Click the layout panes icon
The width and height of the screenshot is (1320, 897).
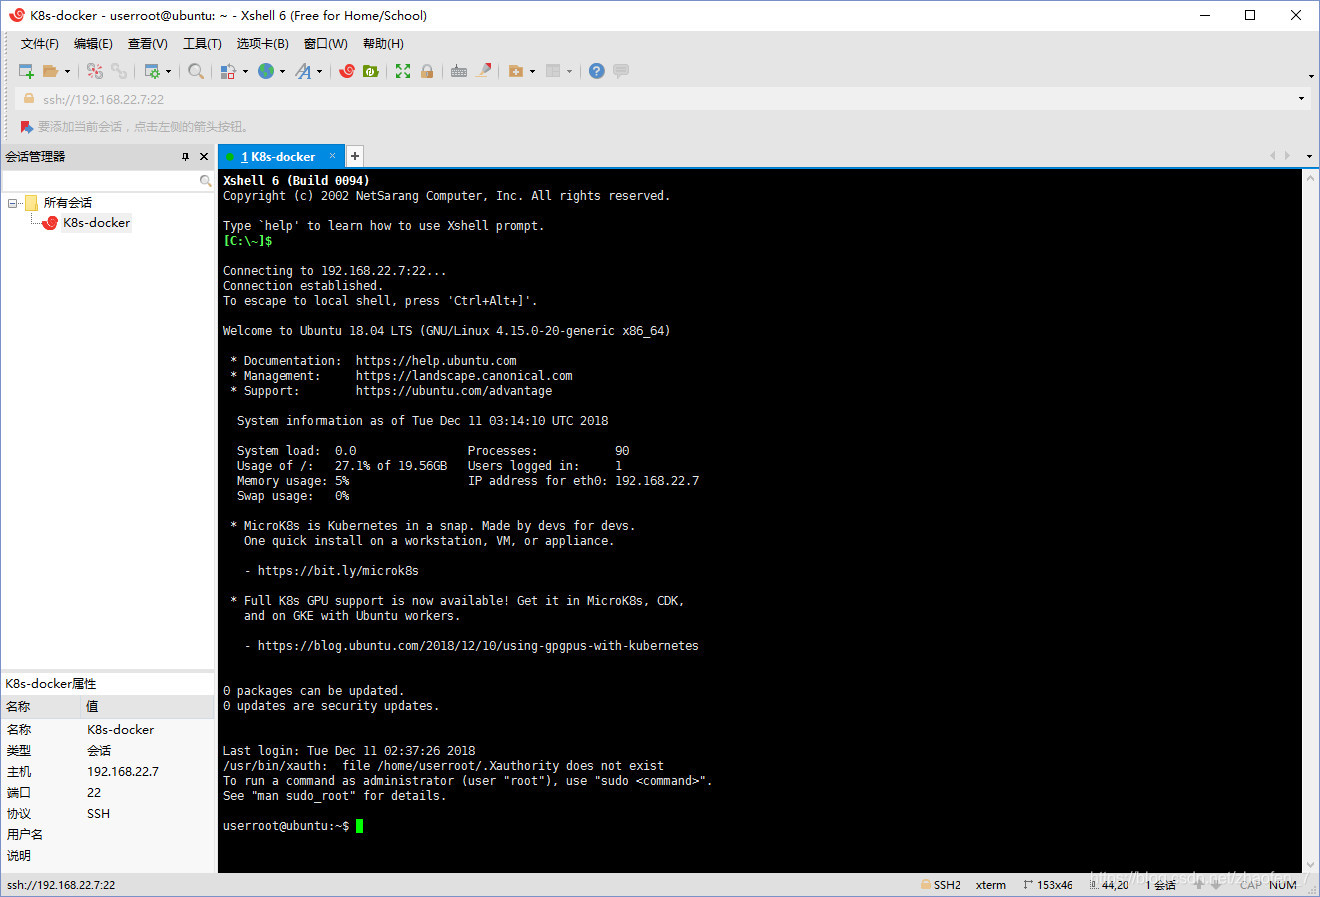pyautogui.click(x=553, y=71)
